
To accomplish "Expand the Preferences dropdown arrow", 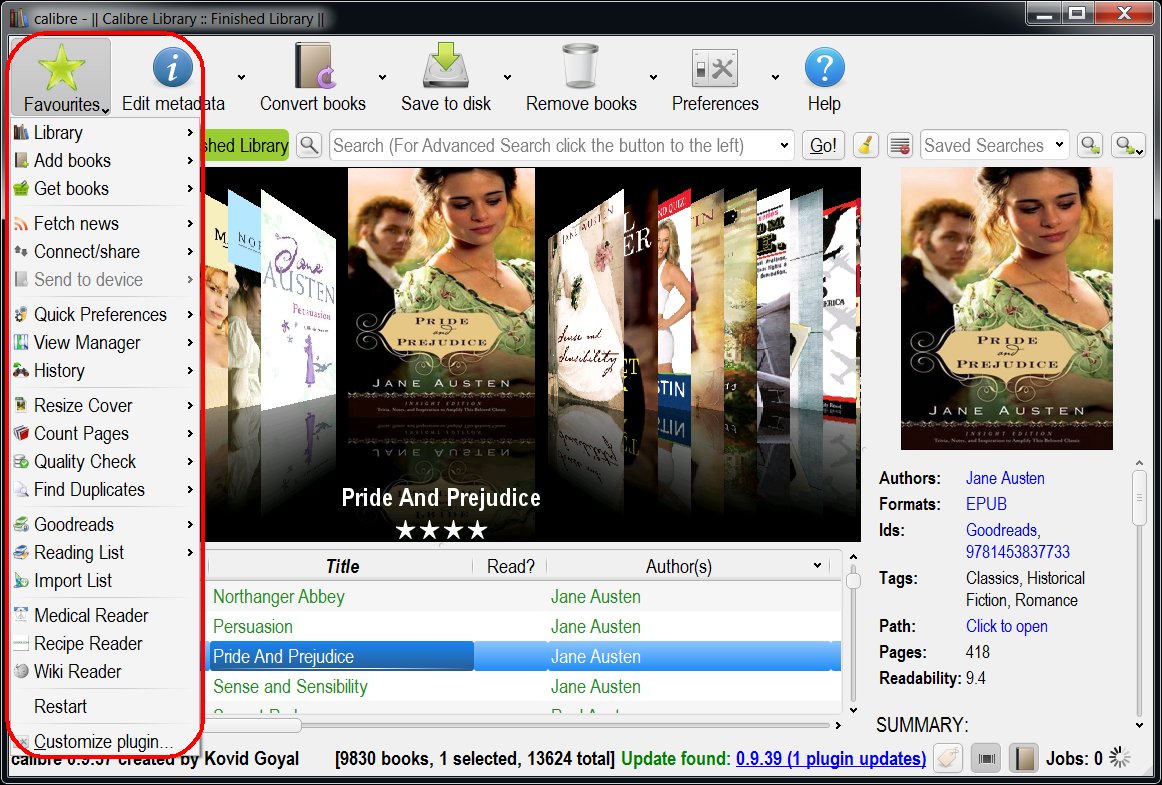I will pos(775,77).
